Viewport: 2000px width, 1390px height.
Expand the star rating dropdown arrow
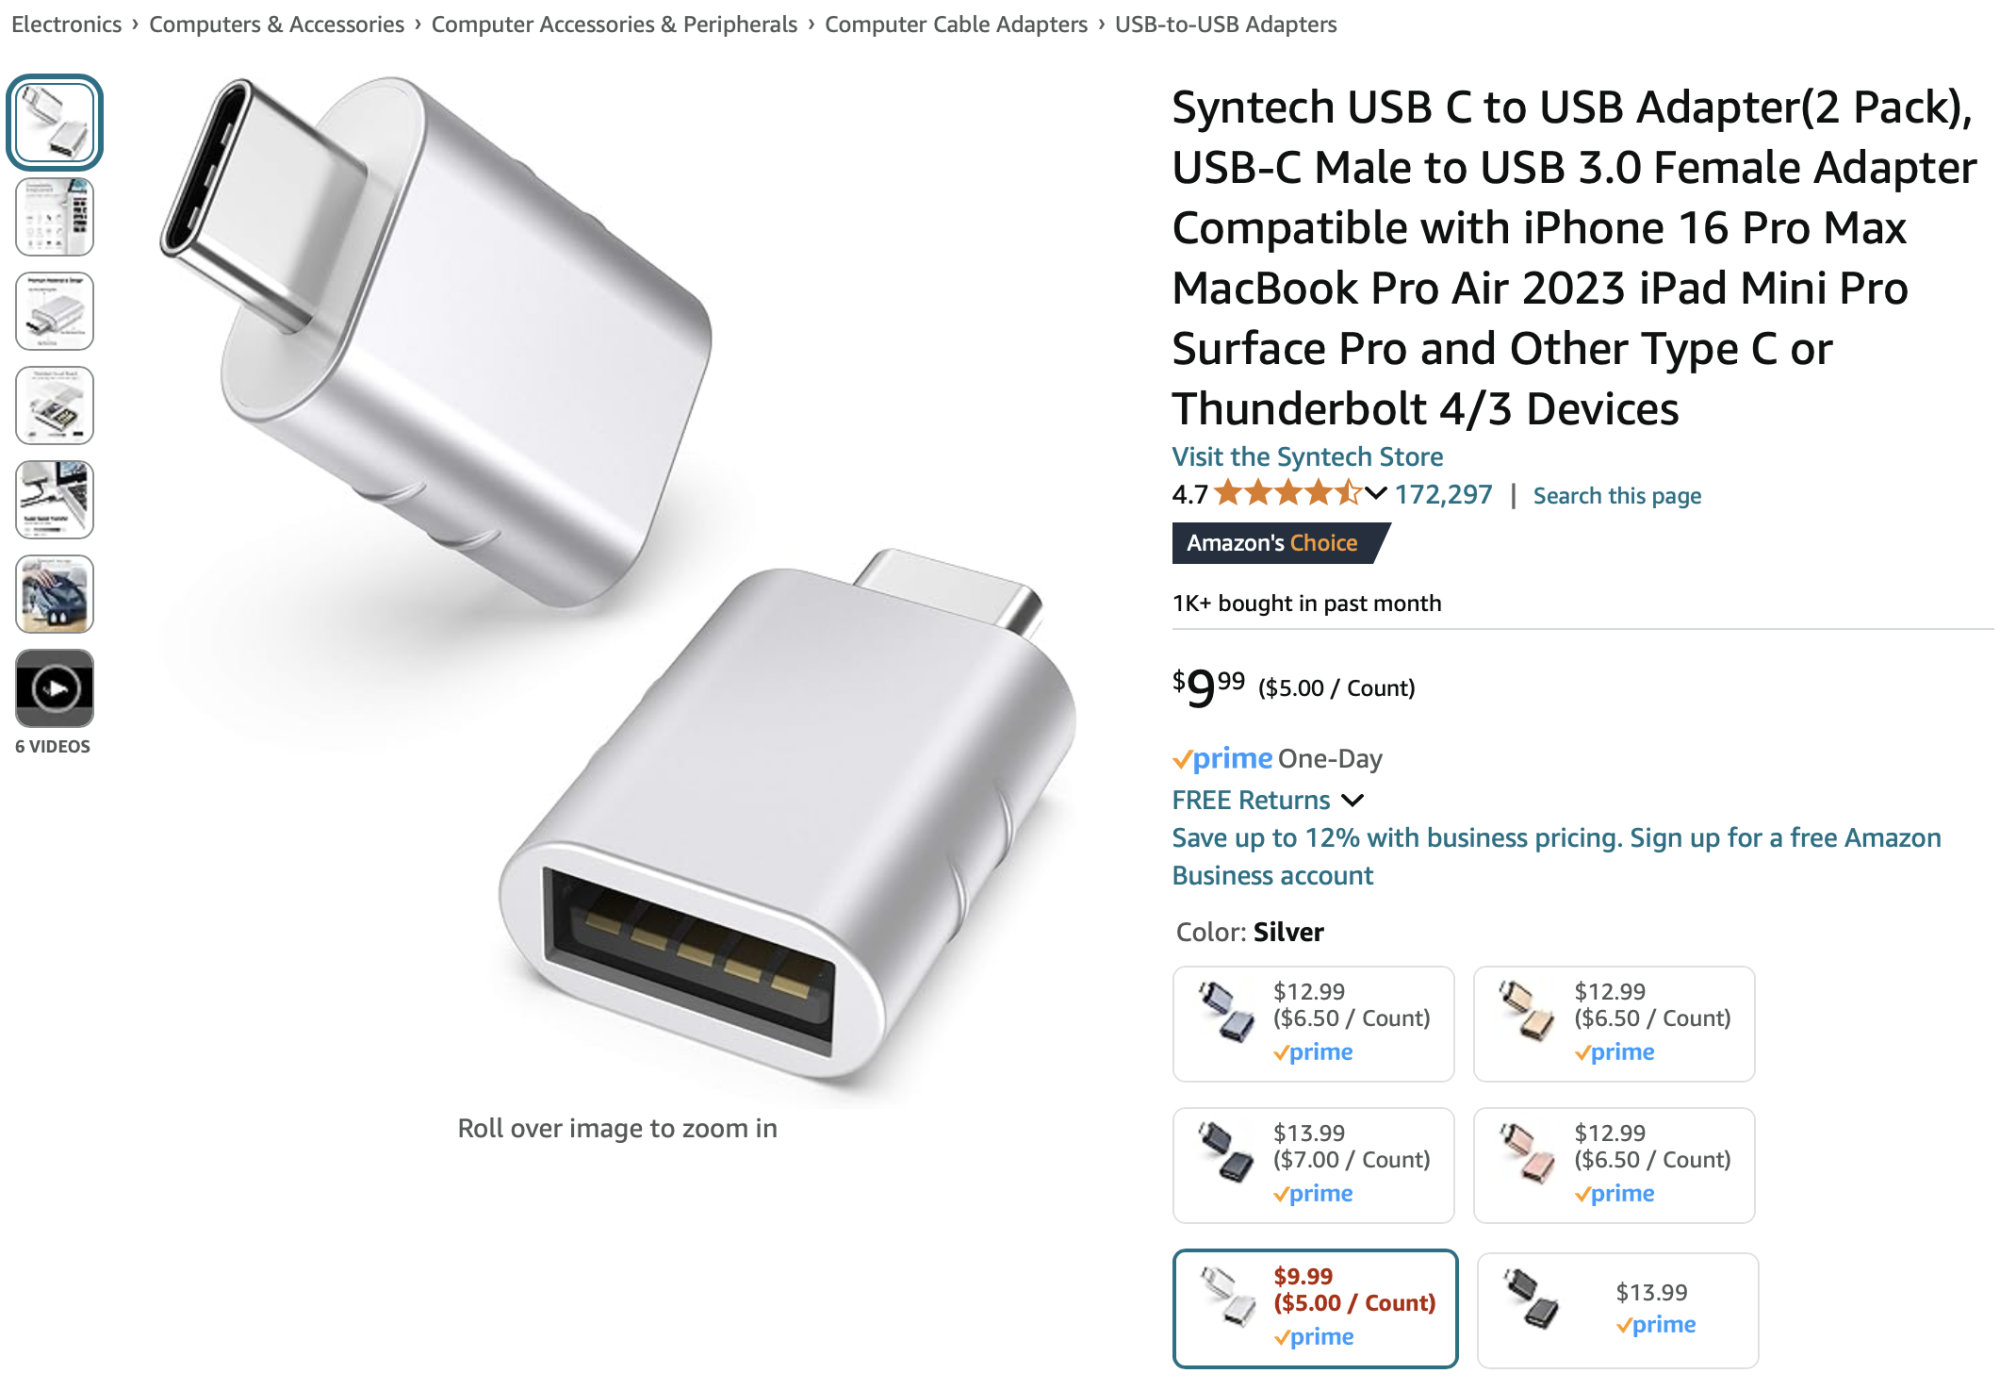[1376, 494]
